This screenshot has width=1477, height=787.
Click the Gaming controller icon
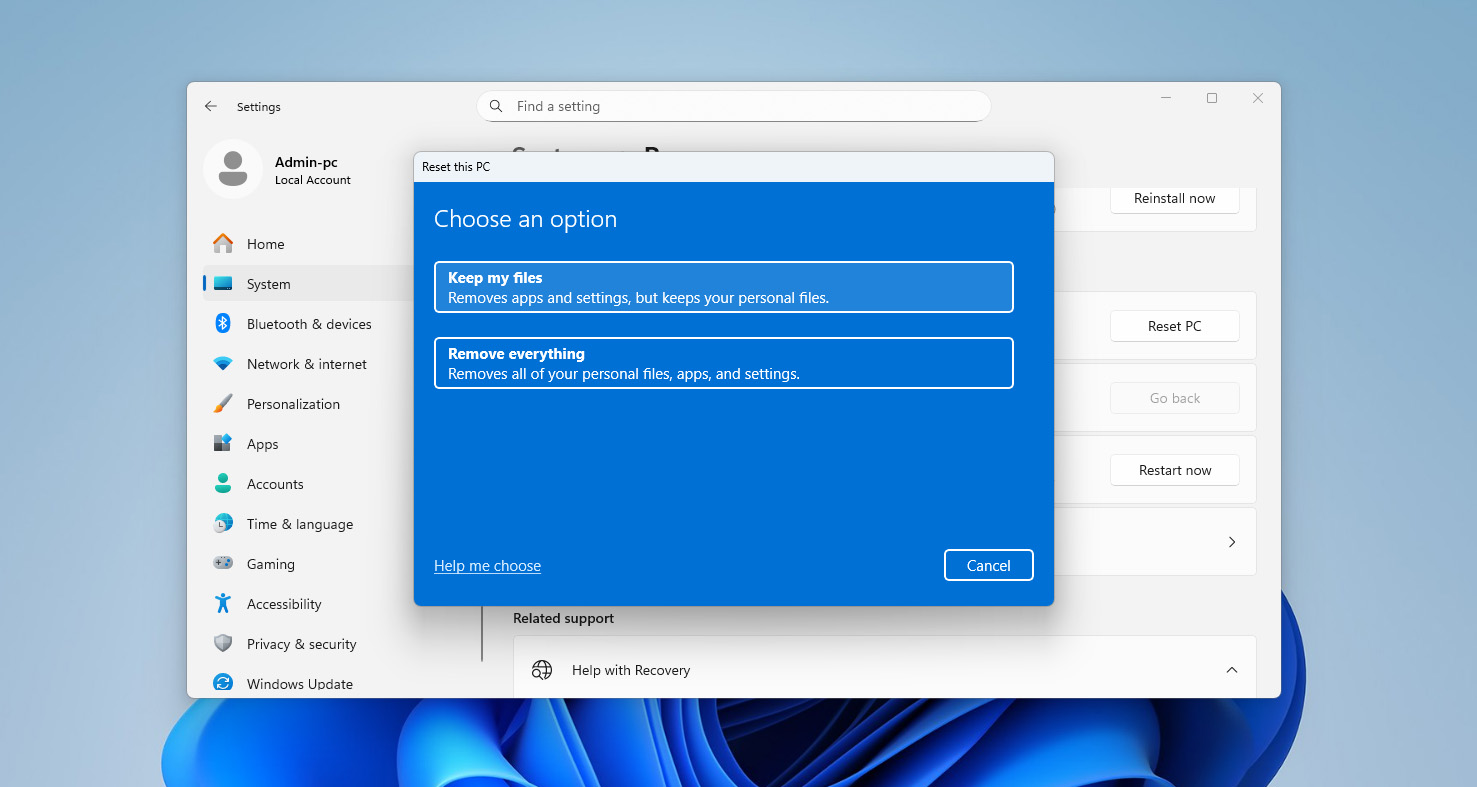click(x=223, y=564)
